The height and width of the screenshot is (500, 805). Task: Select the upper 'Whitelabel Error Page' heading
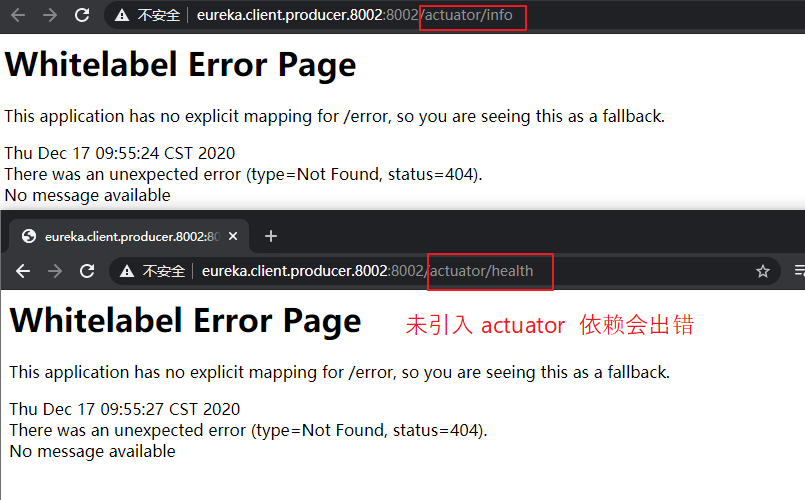pyautogui.click(x=180, y=65)
